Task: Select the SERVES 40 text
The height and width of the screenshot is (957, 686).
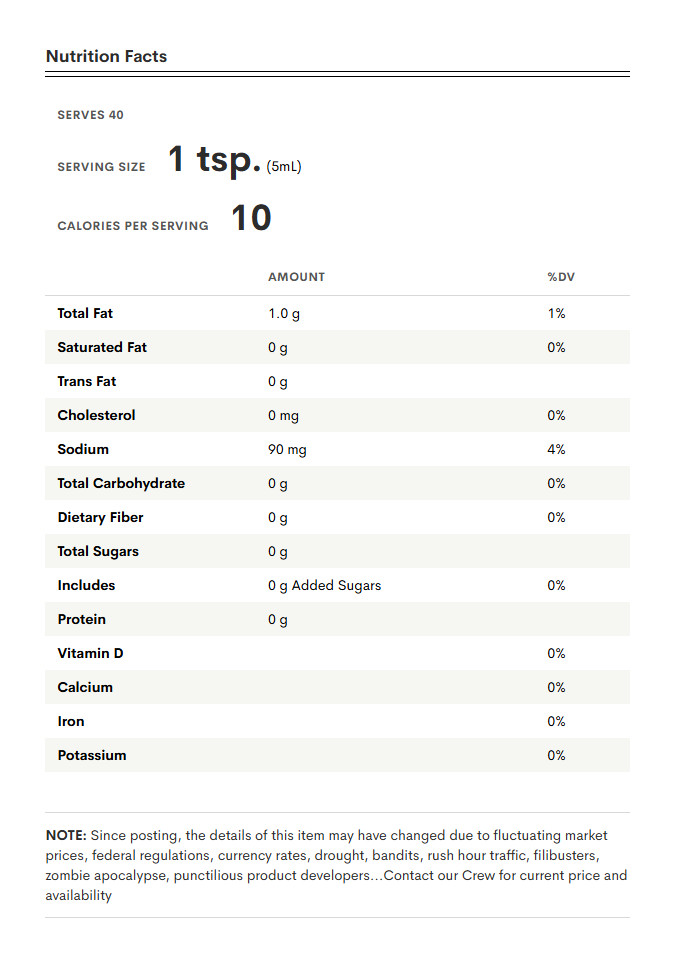Action: coord(90,115)
